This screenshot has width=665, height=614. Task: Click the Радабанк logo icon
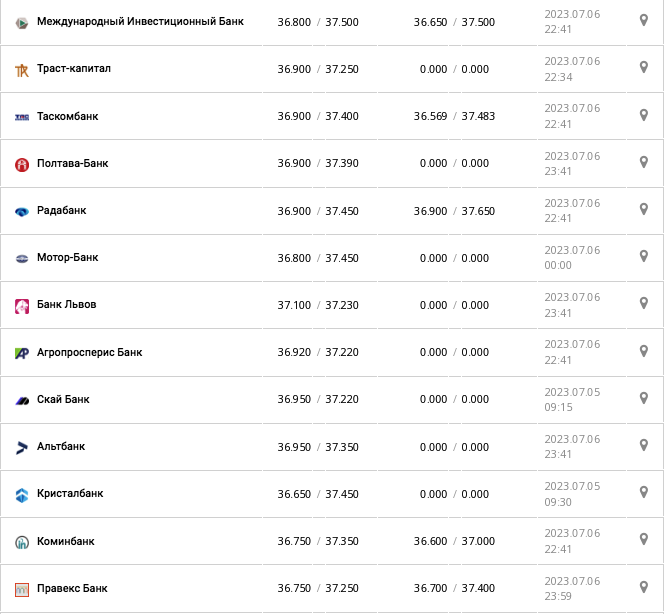click(x=22, y=211)
